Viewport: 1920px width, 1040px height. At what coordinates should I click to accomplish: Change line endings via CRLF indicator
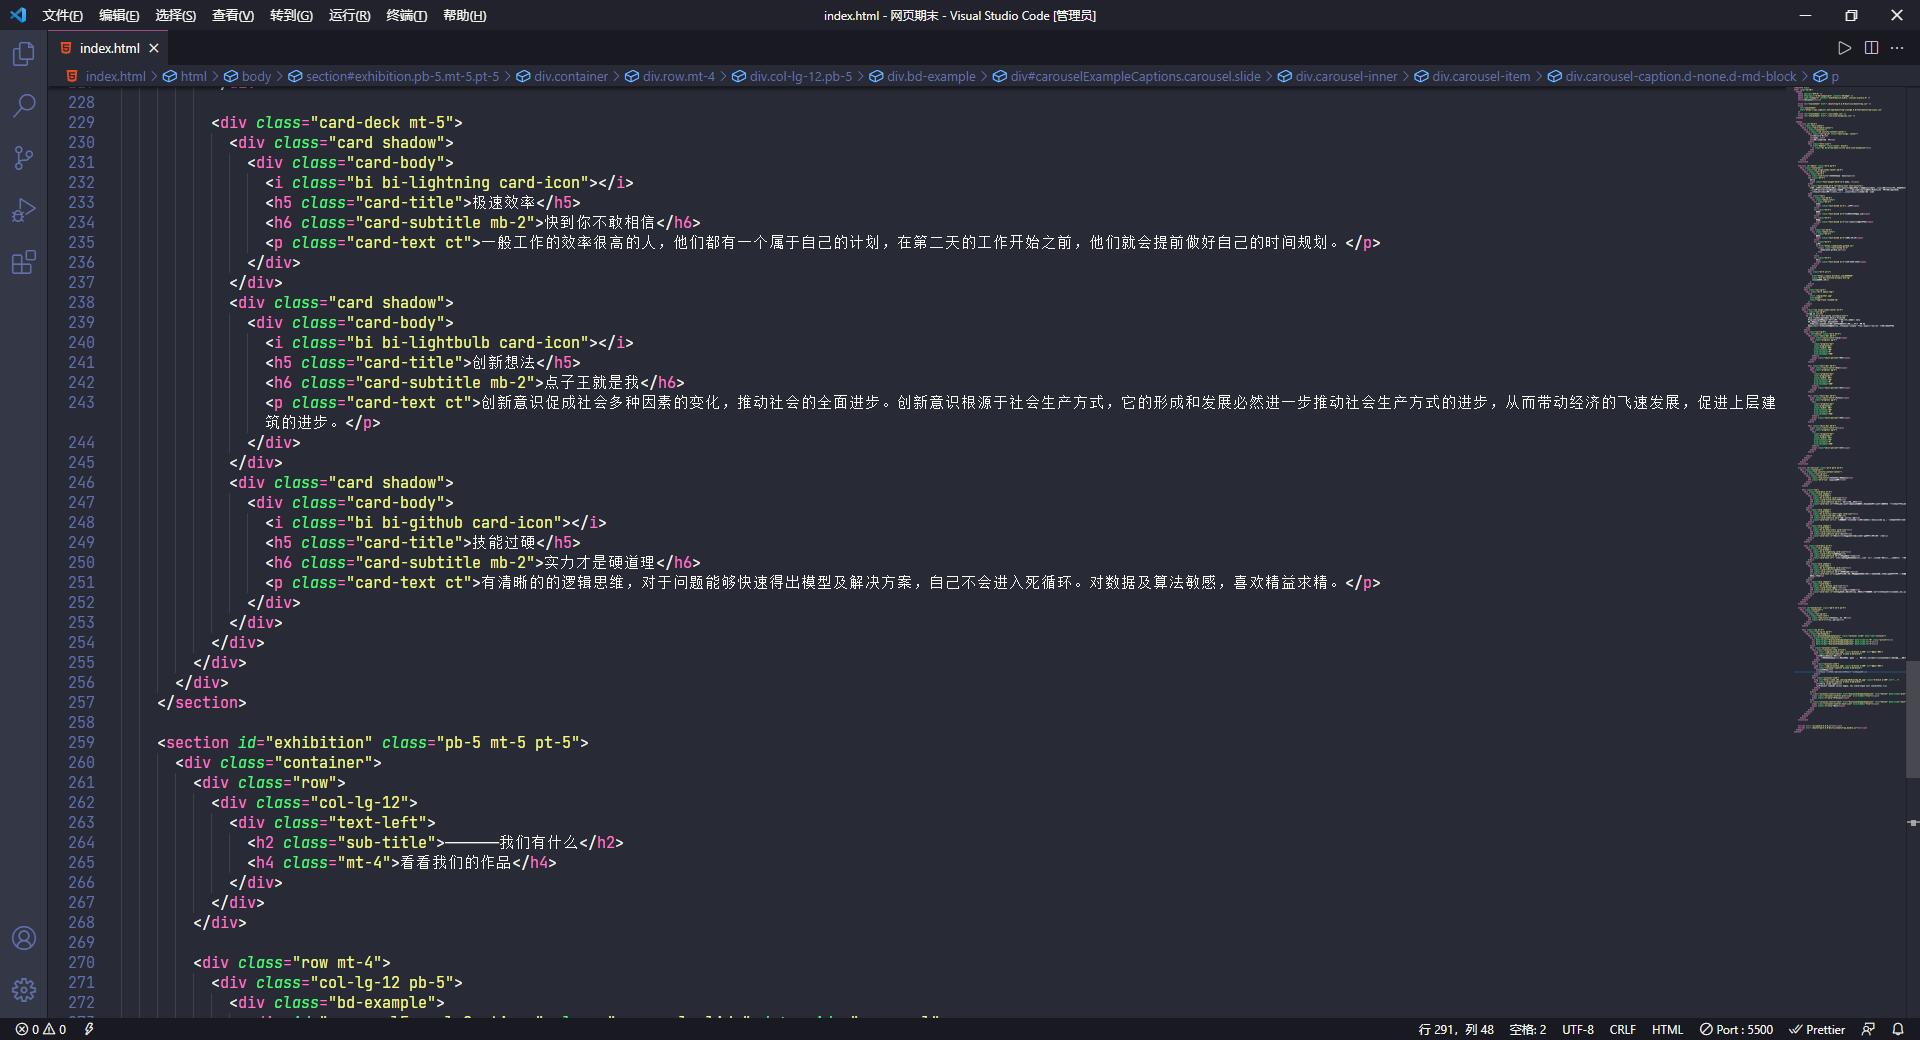tap(1623, 1029)
